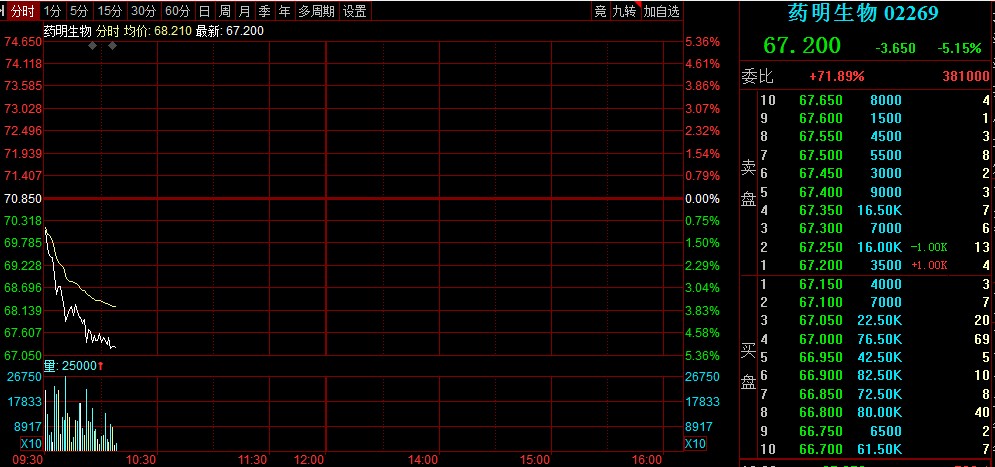This screenshot has height=467, width=995.
Task: Switch to the 1分 period tab
Action: pos(53,11)
